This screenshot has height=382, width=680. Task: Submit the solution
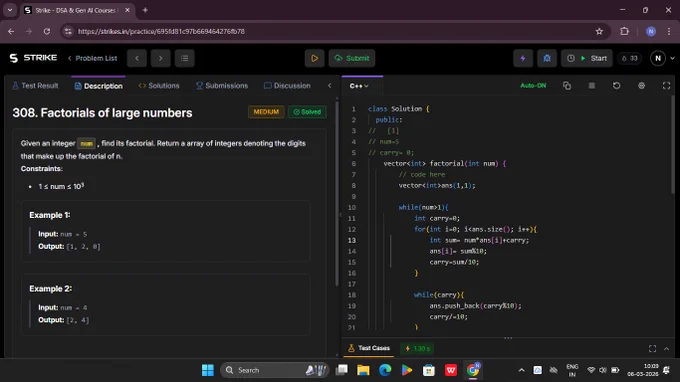[352, 58]
